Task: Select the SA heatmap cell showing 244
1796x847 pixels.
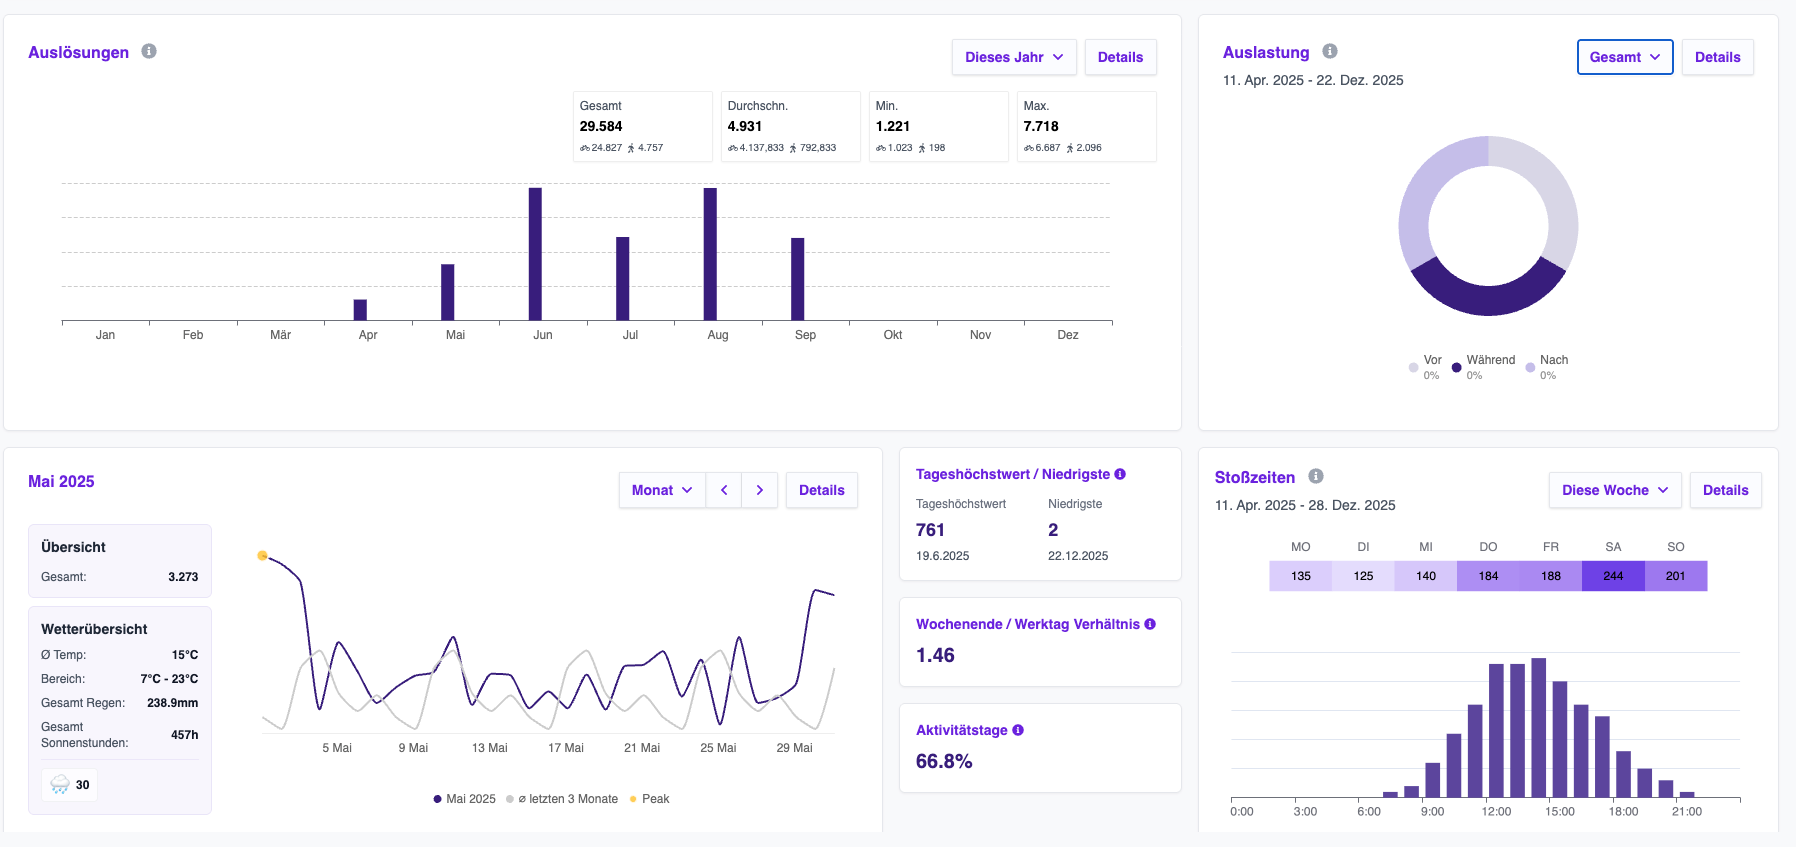Action: [1613, 576]
